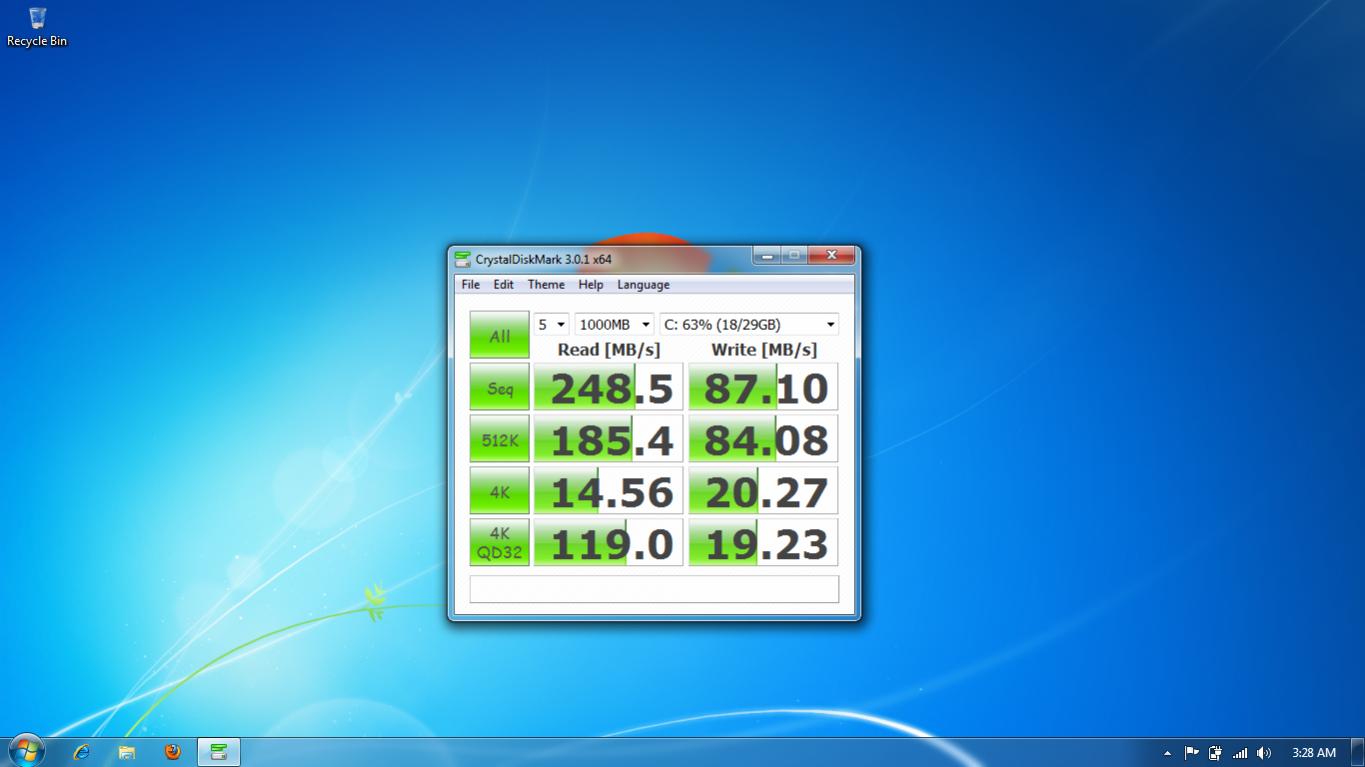Open the File menu
The height and width of the screenshot is (767, 1365).
click(470, 285)
